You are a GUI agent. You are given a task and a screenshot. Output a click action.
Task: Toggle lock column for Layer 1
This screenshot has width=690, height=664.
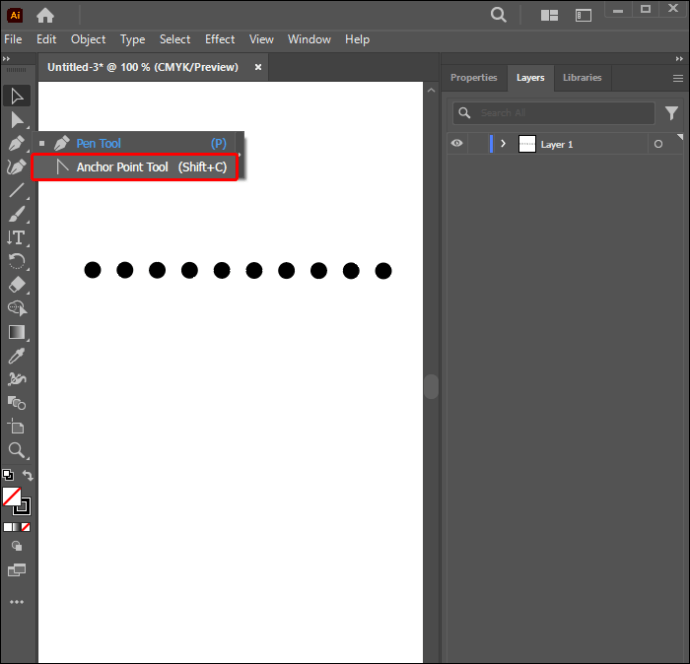477,144
